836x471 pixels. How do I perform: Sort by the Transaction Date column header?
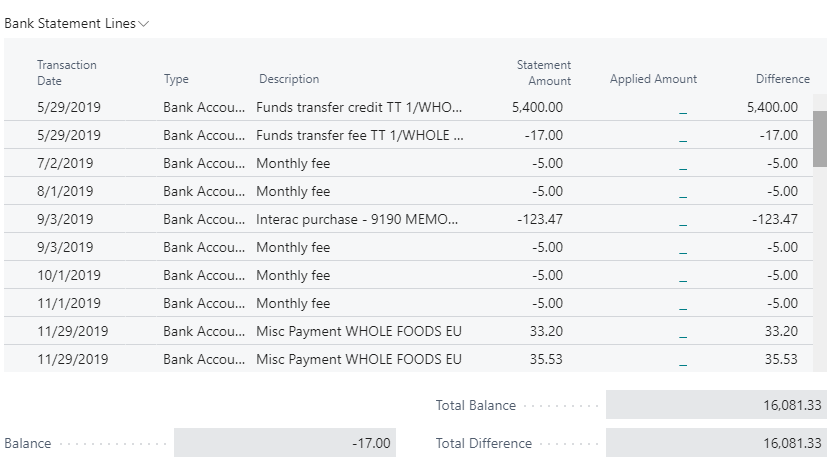click(67, 73)
